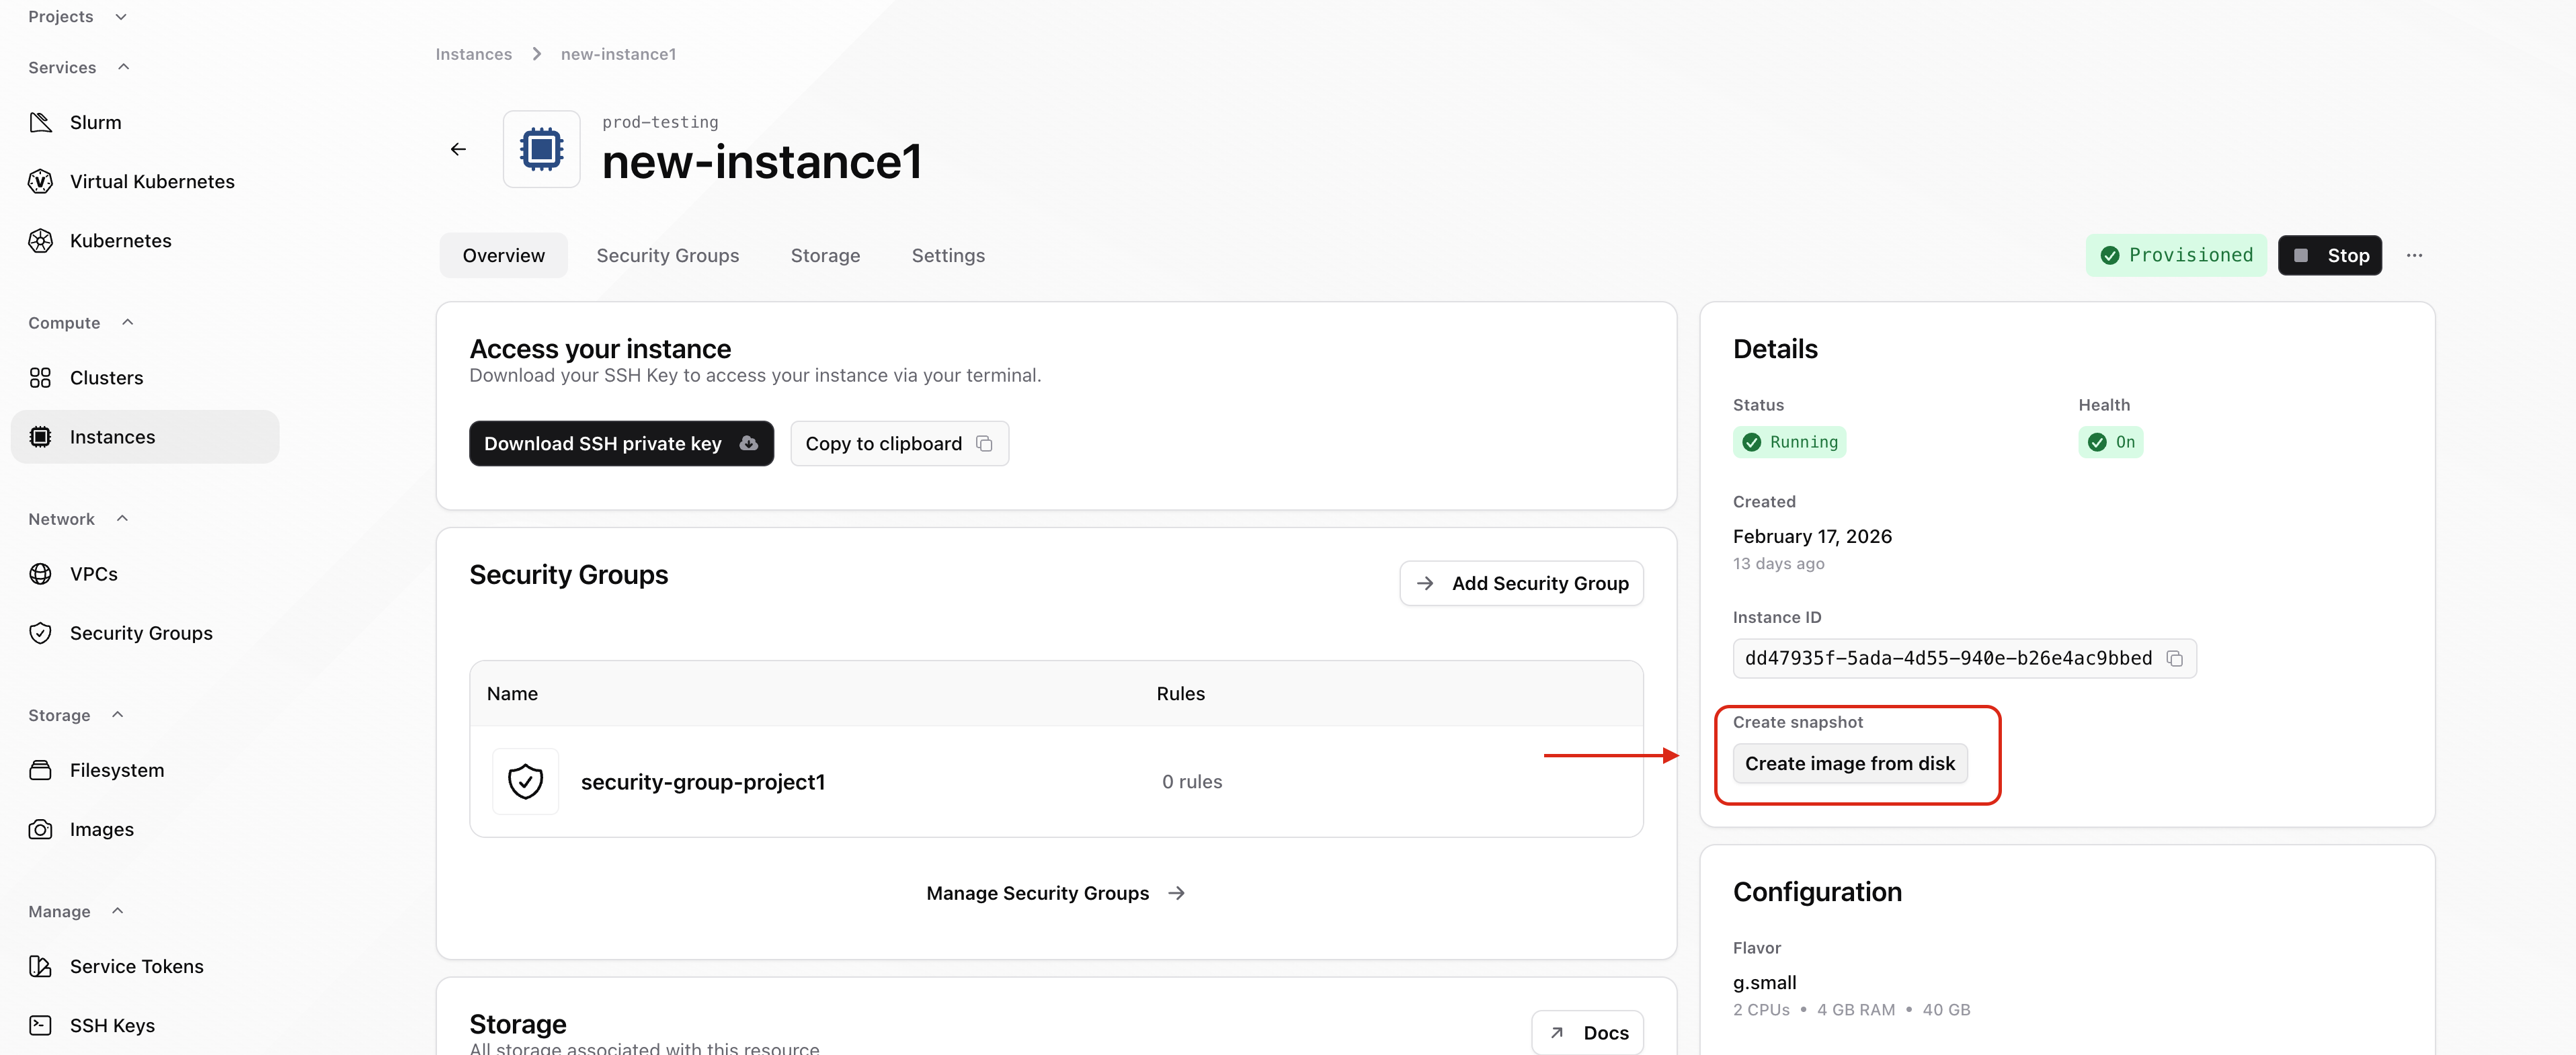Open Clusters via its grid icon
The width and height of the screenshot is (2576, 1055).
(x=40, y=378)
